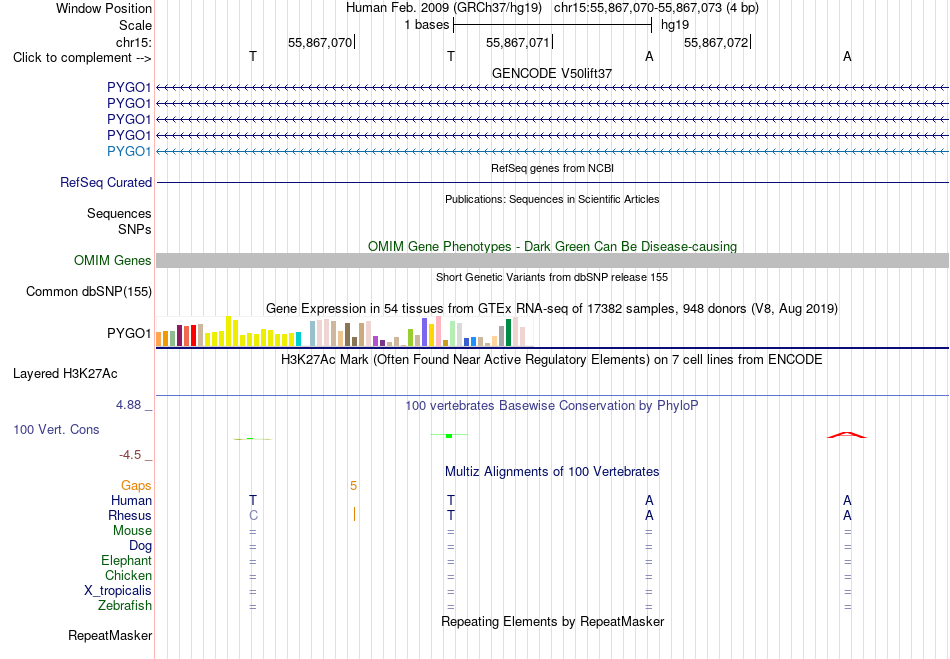Click the 55,867,072 position marker
The image size is (950, 659).
coord(716,42)
